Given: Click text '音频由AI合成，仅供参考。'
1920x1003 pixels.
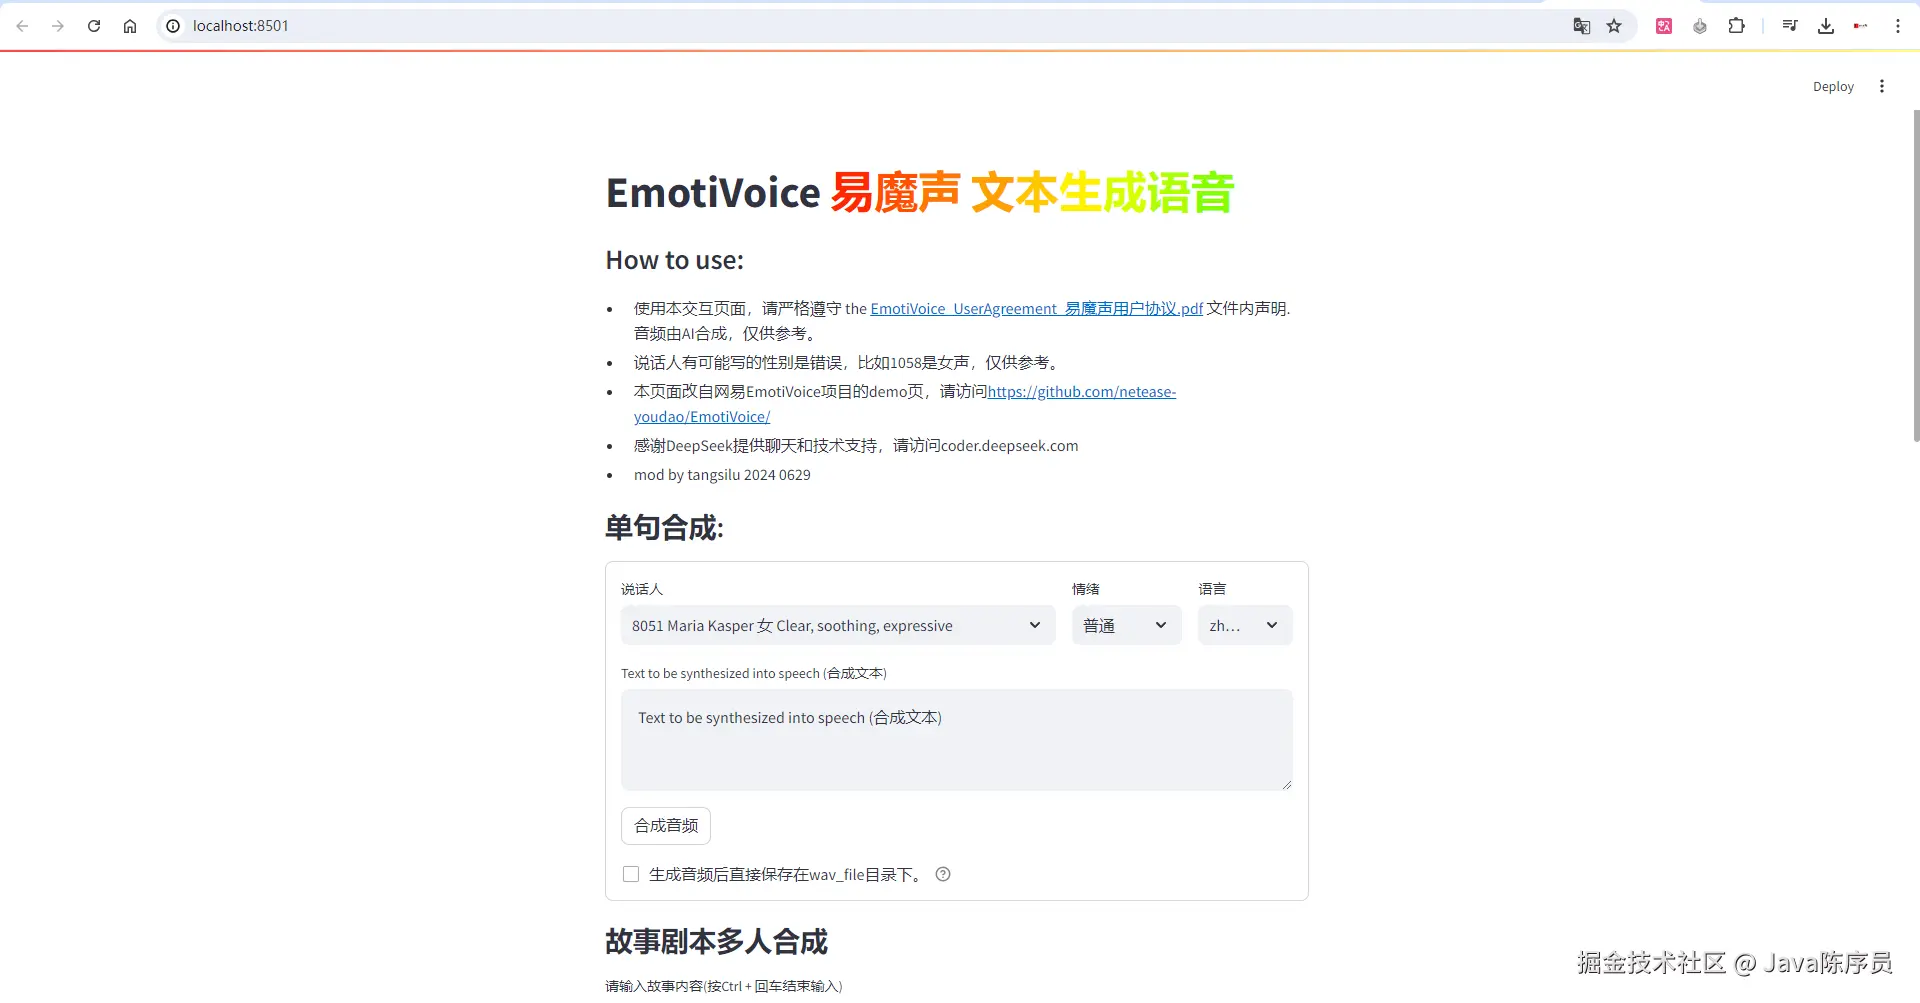Looking at the screenshot, I should [x=728, y=334].
